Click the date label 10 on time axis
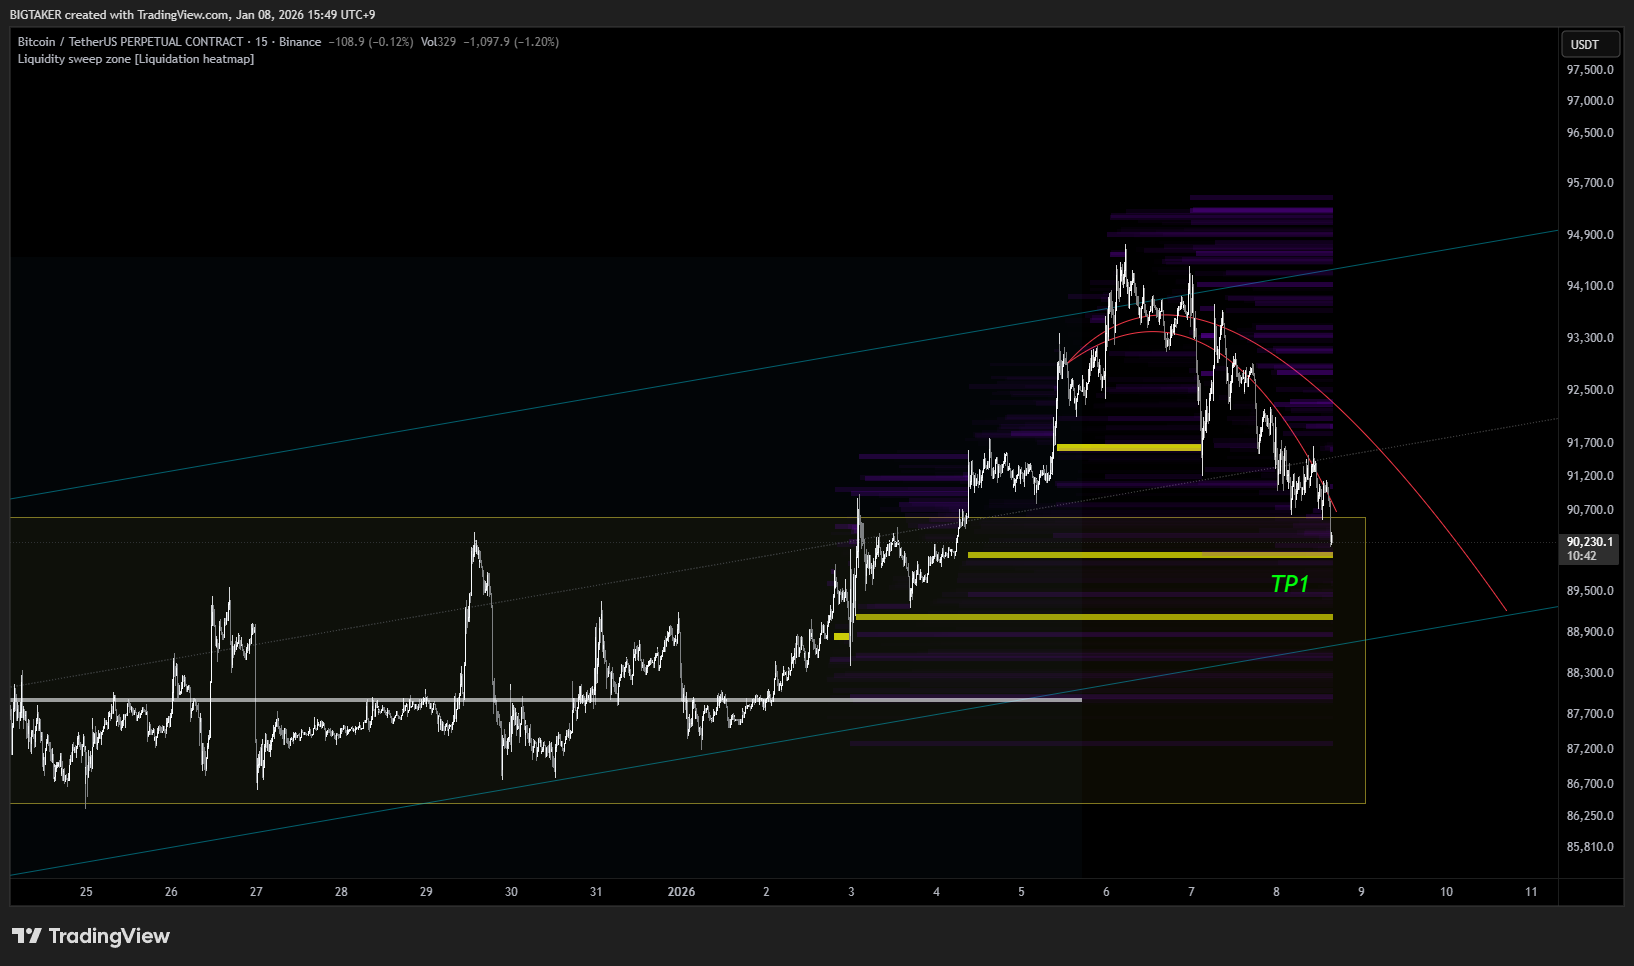Viewport: 1634px width, 966px height. pos(1446,892)
